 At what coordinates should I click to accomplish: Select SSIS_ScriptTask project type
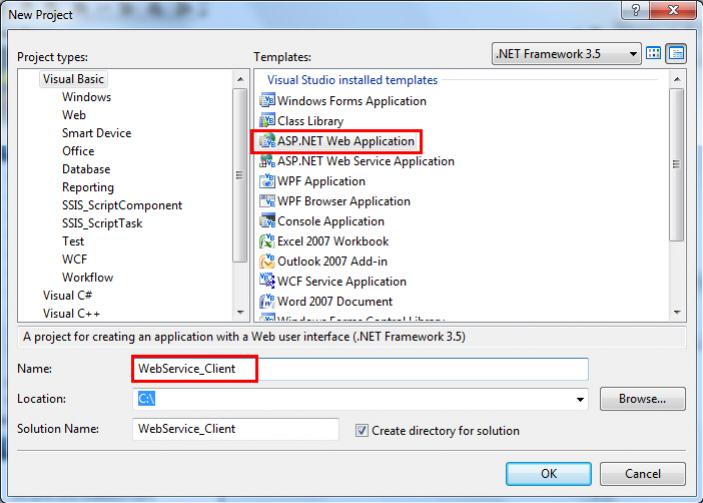102,223
